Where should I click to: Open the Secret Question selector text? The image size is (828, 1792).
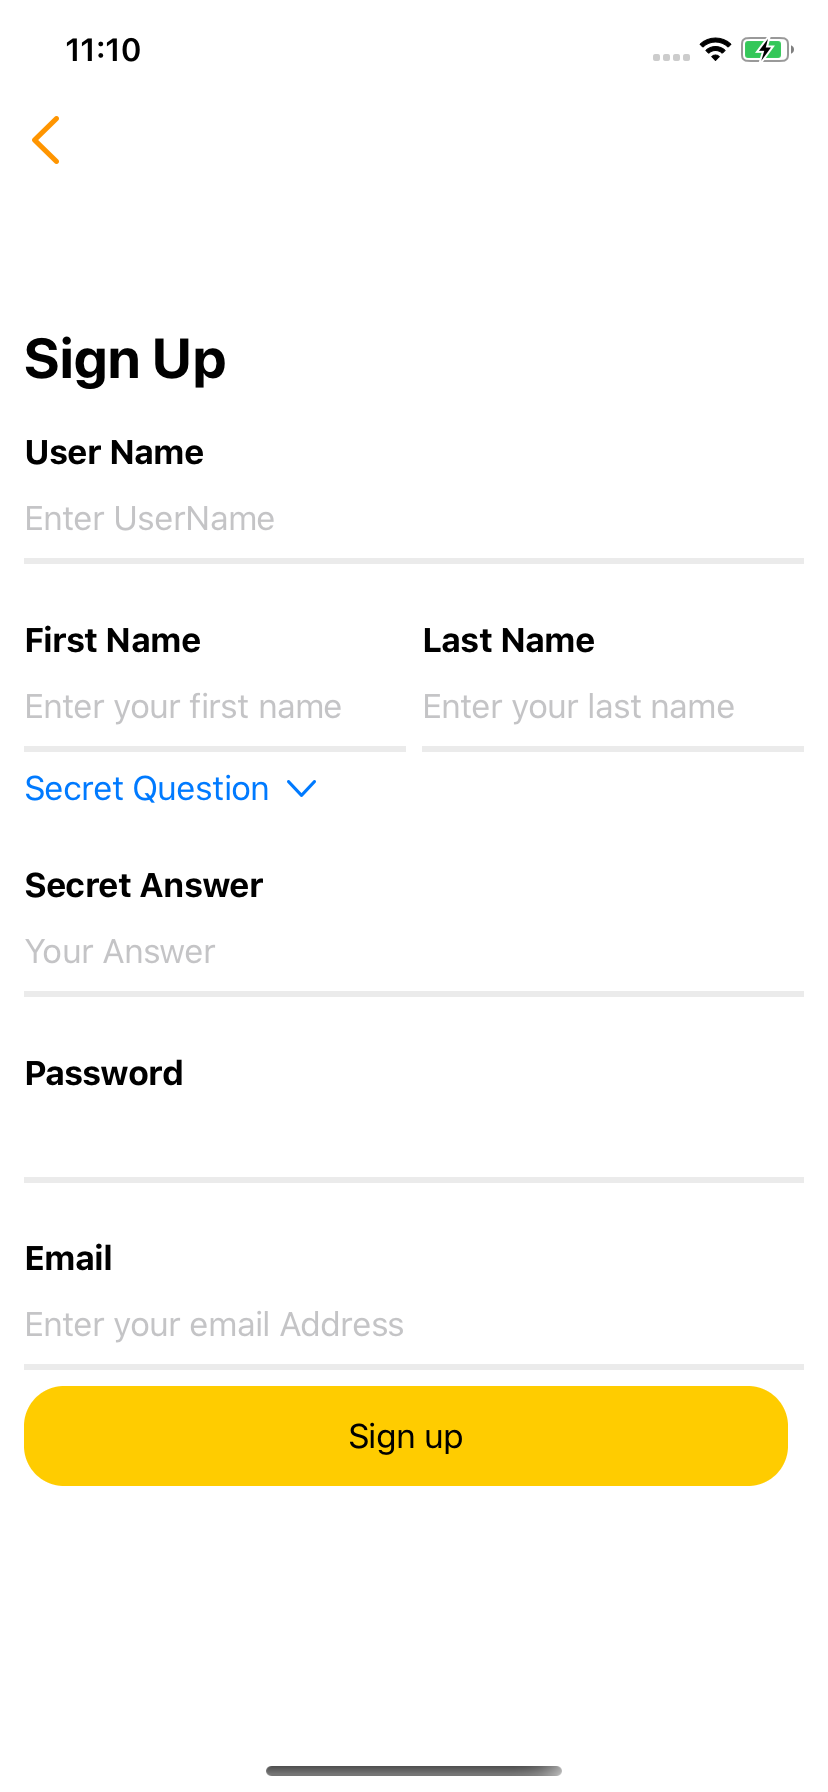click(147, 789)
